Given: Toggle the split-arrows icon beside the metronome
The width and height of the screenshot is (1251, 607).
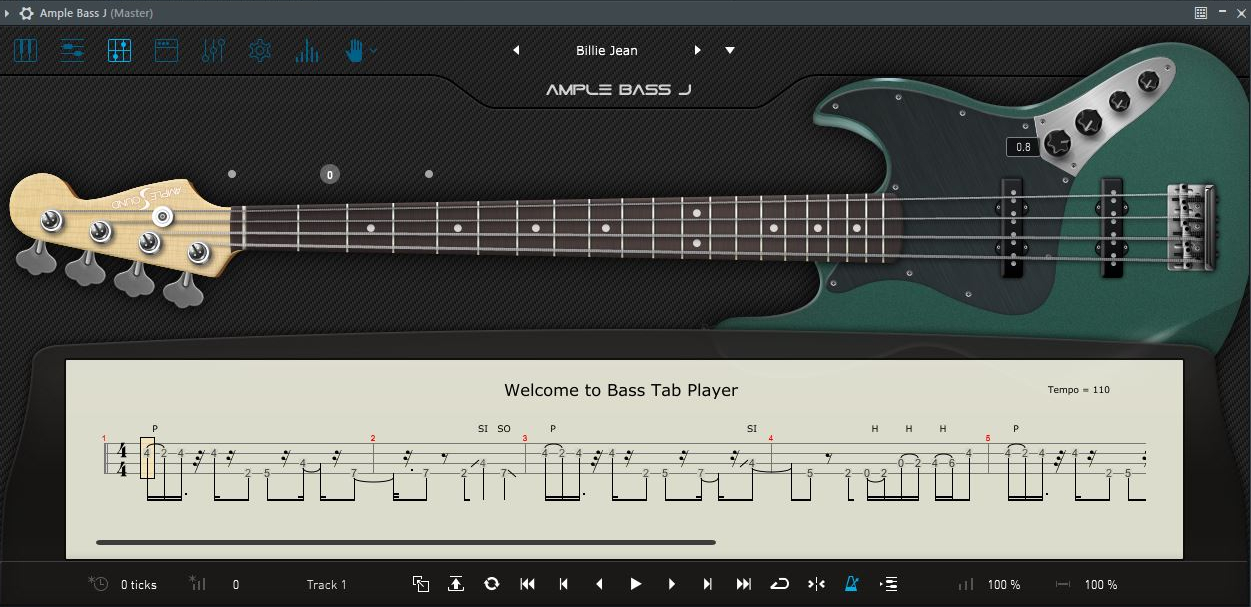Looking at the screenshot, I should point(816,584).
